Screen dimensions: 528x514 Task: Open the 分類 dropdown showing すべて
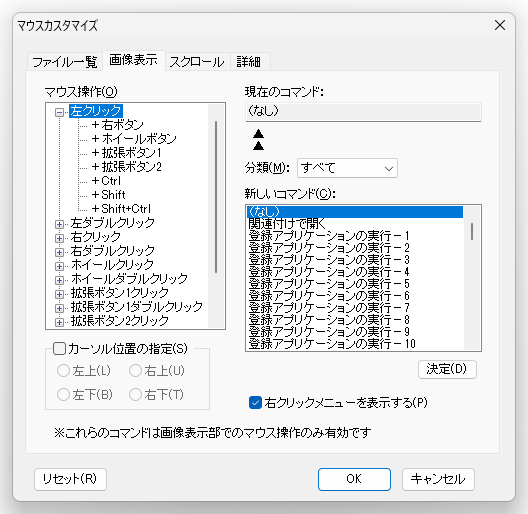[347, 168]
